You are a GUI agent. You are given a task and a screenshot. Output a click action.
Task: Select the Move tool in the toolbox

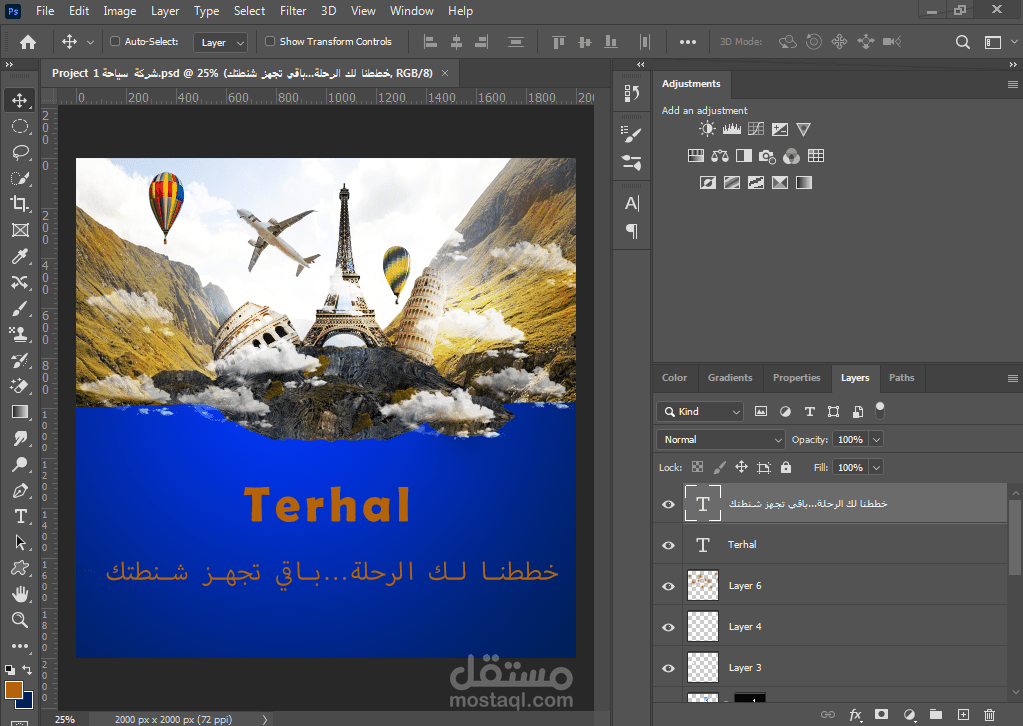click(20, 100)
